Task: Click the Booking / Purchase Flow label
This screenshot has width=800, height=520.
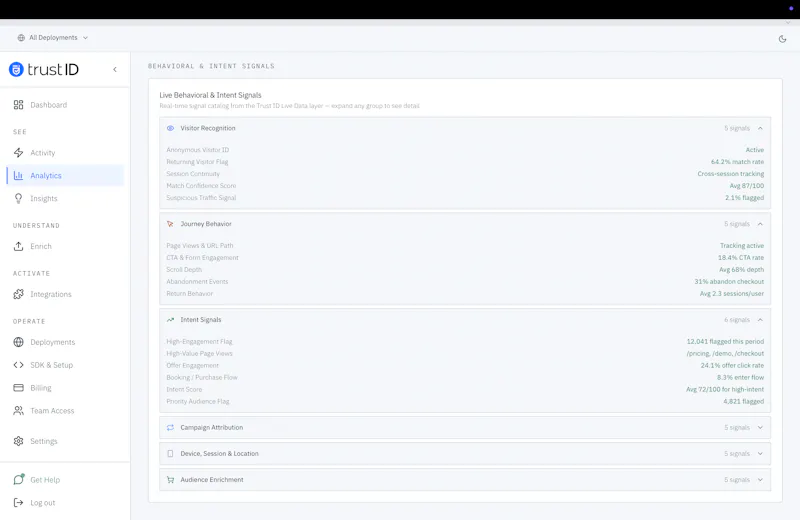Action: (x=202, y=378)
